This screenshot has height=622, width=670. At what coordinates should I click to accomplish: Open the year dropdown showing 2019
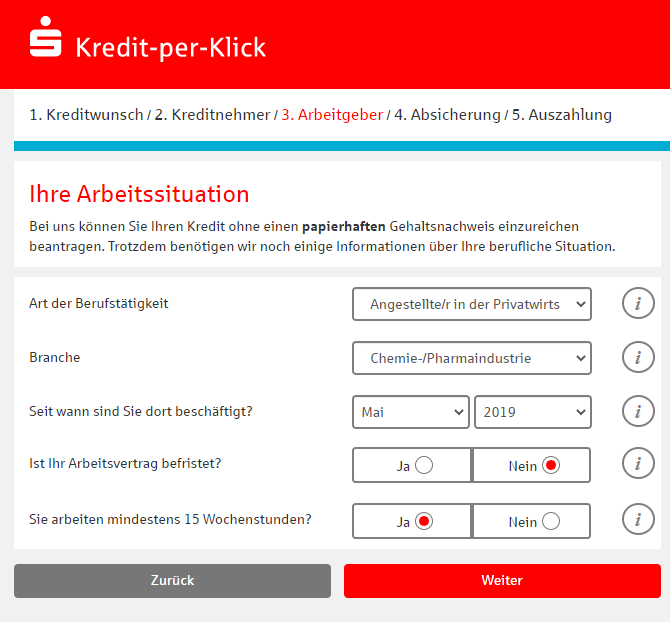pos(532,412)
